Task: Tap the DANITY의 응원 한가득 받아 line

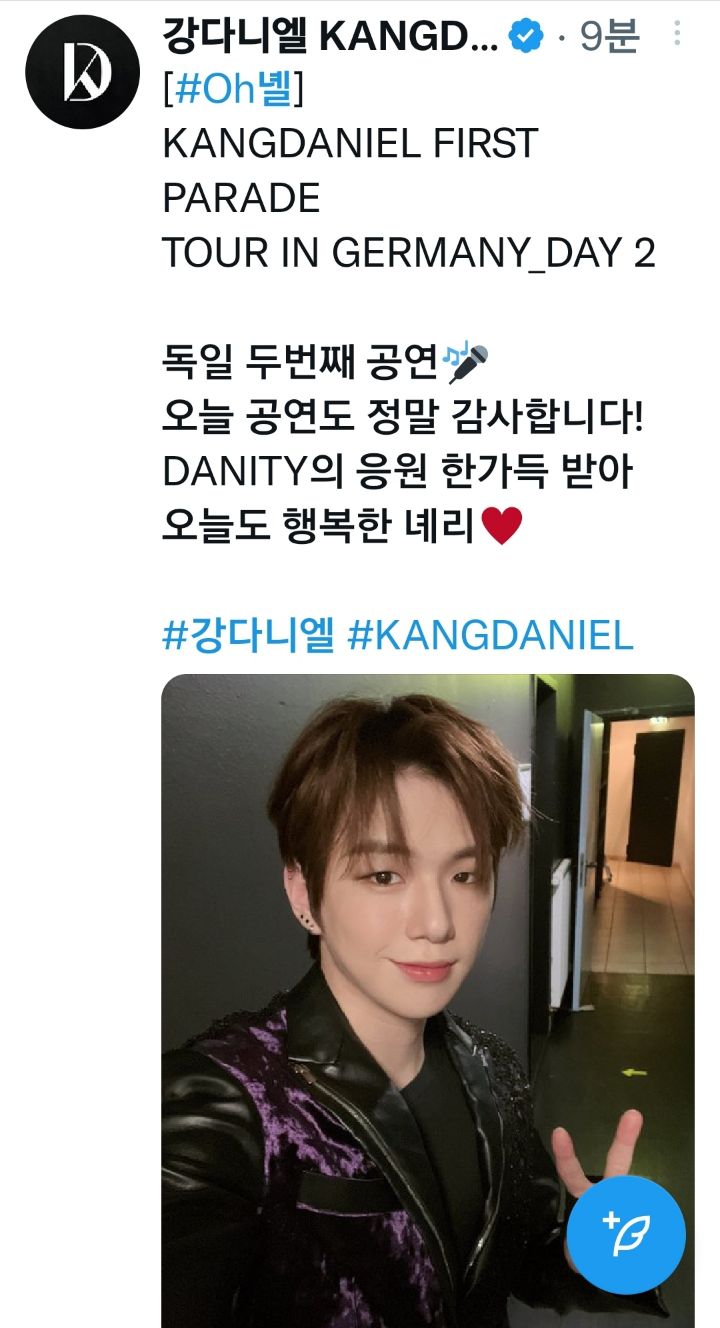Action: [398, 472]
